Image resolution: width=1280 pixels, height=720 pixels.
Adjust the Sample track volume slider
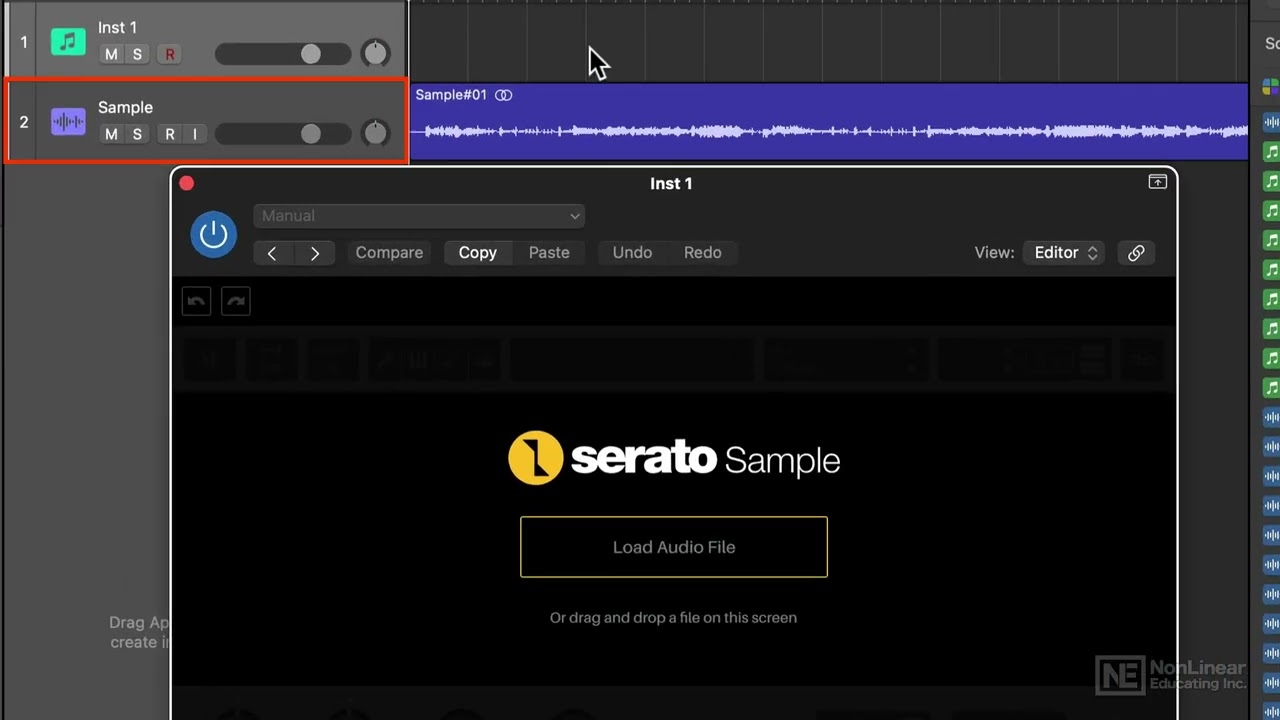point(283,134)
